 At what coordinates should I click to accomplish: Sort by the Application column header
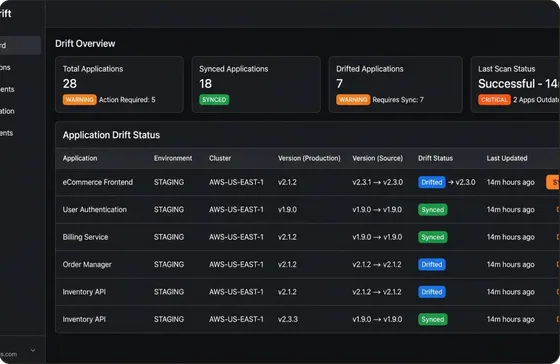[x=80, y=158]
